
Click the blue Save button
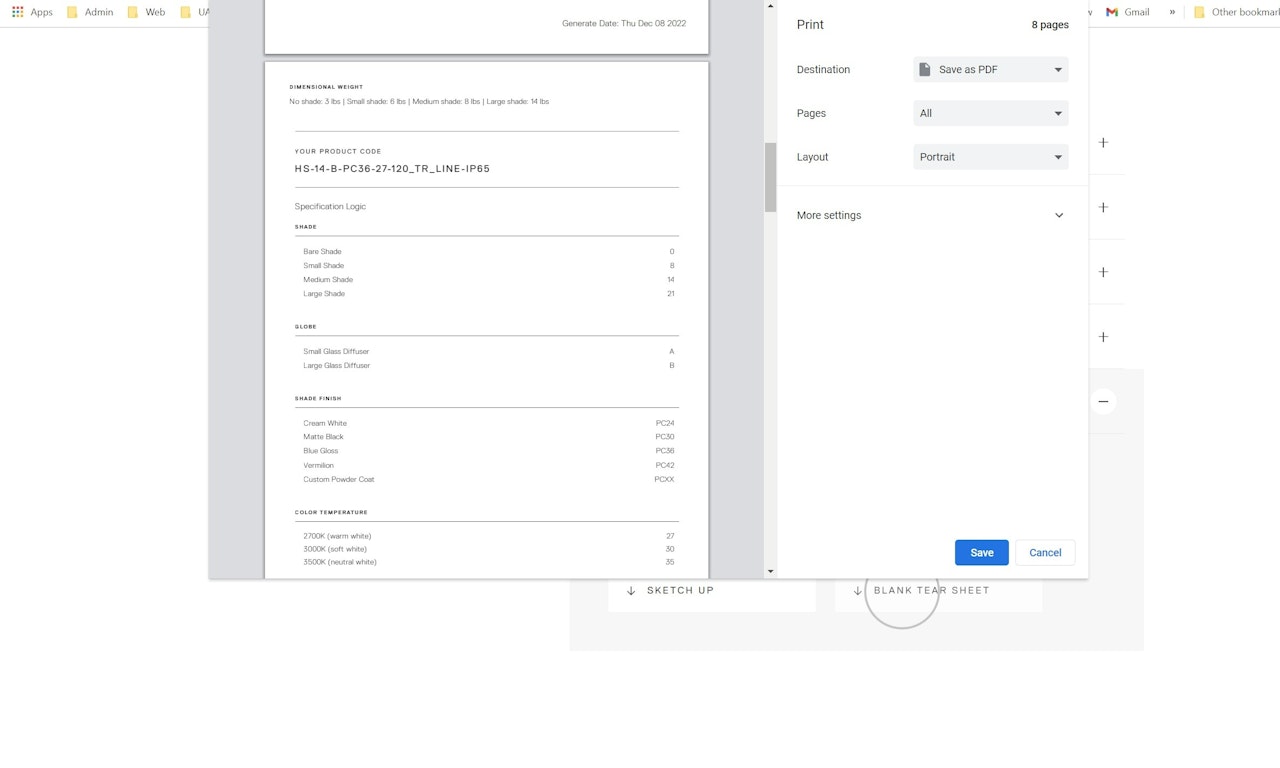pos(982,553)
